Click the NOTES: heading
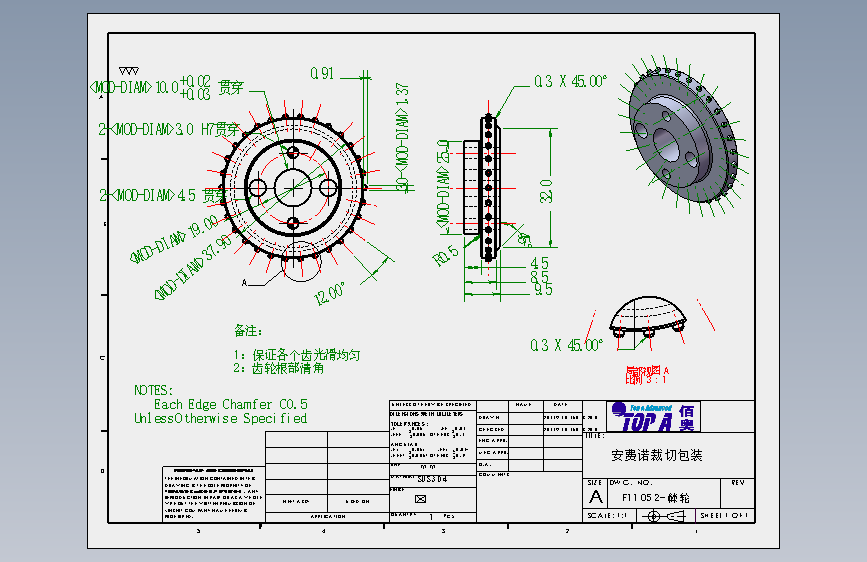This screenshot has height=562, width=867. point(153,390)
